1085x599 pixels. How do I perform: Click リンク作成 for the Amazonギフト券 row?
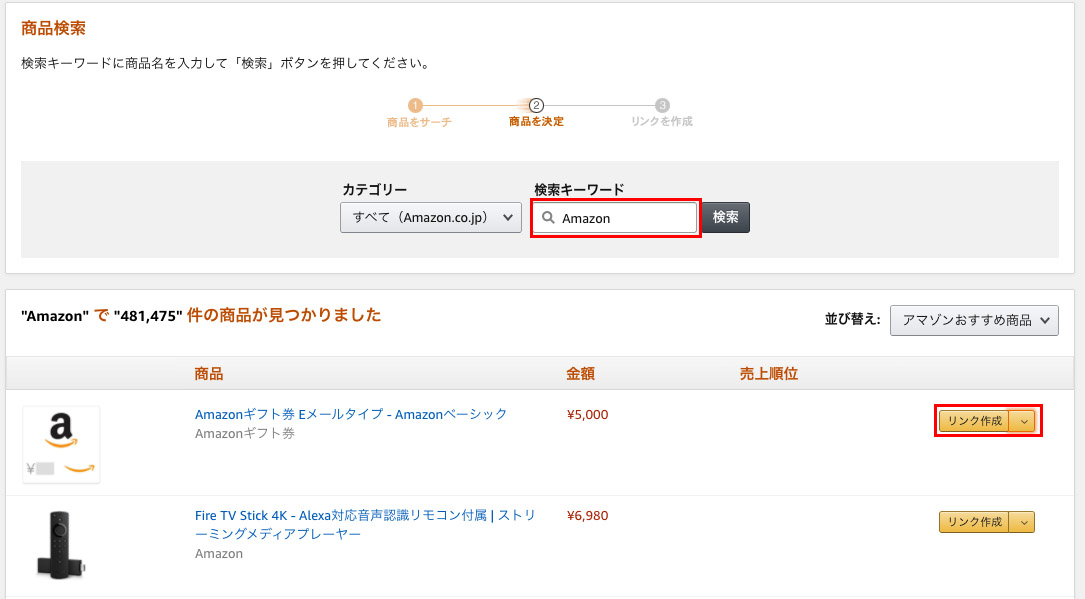974,421
